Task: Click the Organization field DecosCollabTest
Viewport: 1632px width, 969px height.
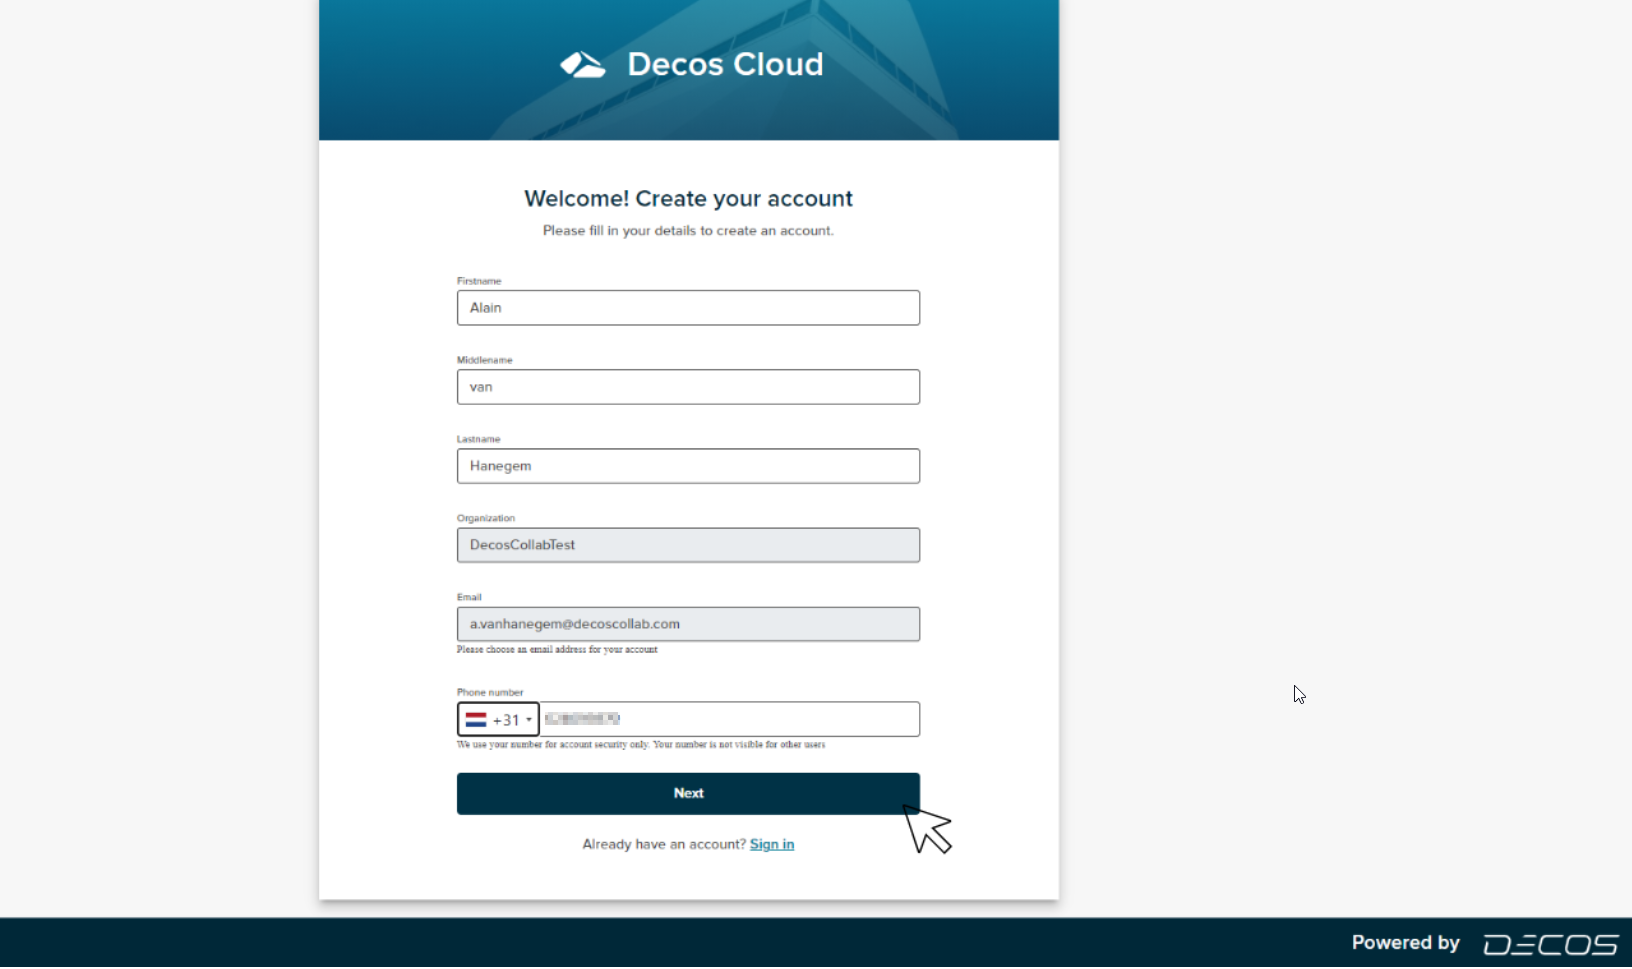Action: click(688, 545)
